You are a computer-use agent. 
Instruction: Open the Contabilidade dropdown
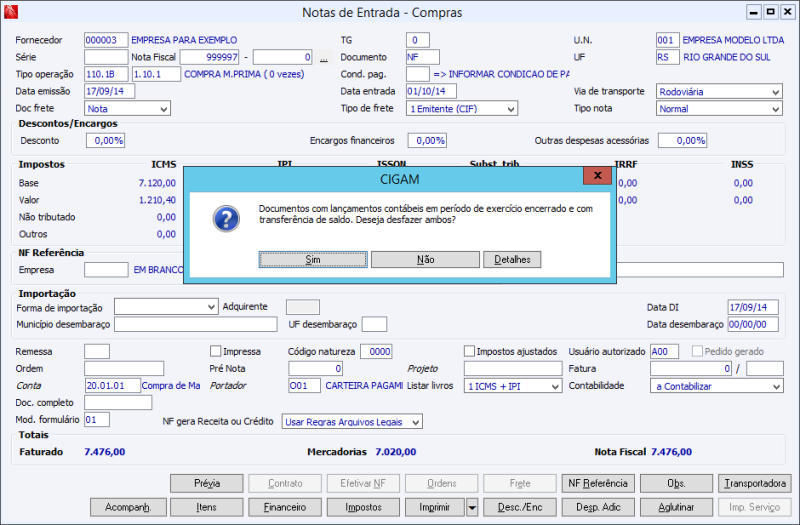coord(717,386)
